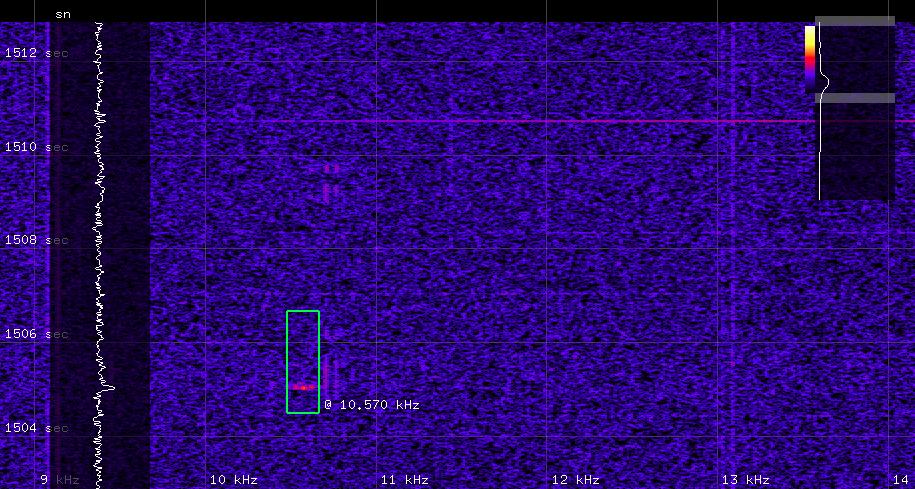The width and height of the screenshot is (915, 489).
Task: Click the lower gray histogram range bar
Action: tap(855, 98)
